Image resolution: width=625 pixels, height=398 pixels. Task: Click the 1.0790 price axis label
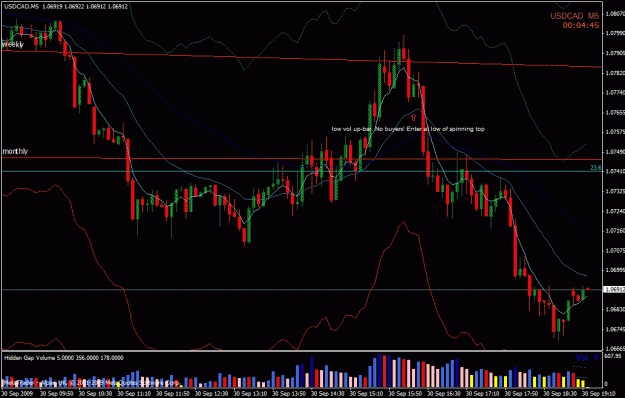(615, 53)
